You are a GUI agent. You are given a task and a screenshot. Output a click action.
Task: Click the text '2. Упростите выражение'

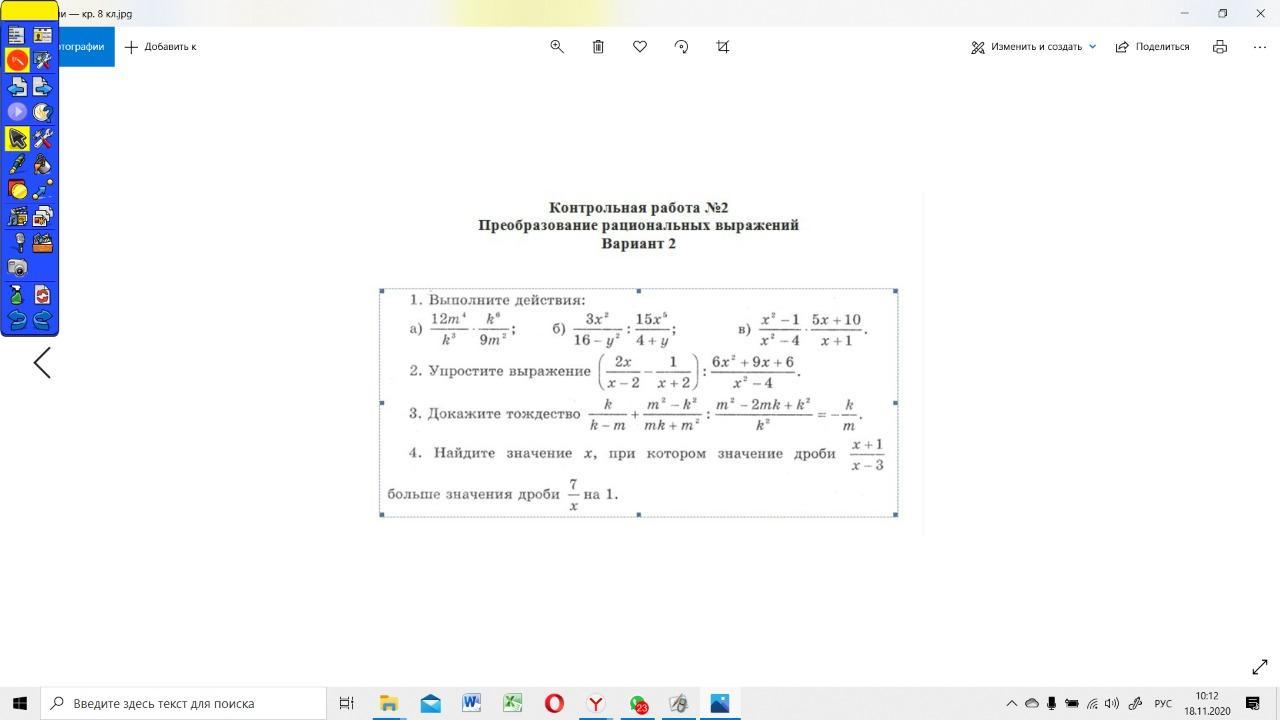[x=500, y=371]
